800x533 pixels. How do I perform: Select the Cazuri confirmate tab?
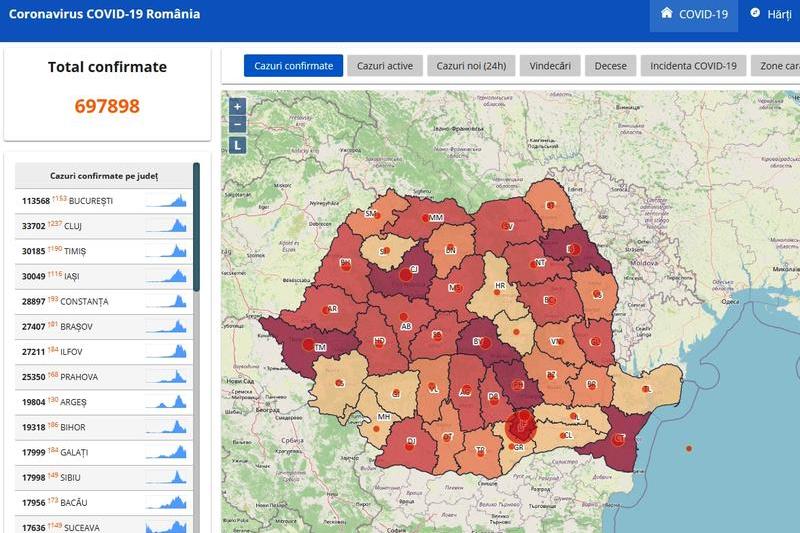(x=293, y=66)
